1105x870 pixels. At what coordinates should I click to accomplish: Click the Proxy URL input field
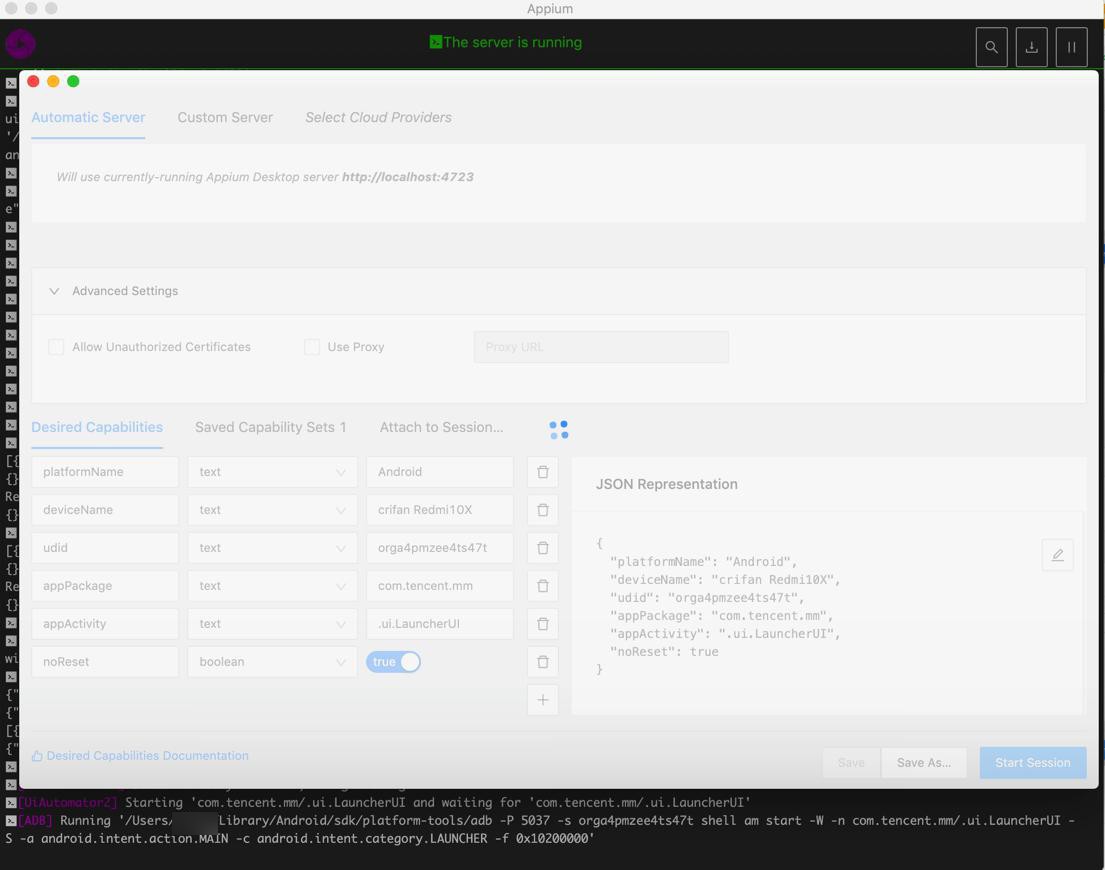coord(601,347)
